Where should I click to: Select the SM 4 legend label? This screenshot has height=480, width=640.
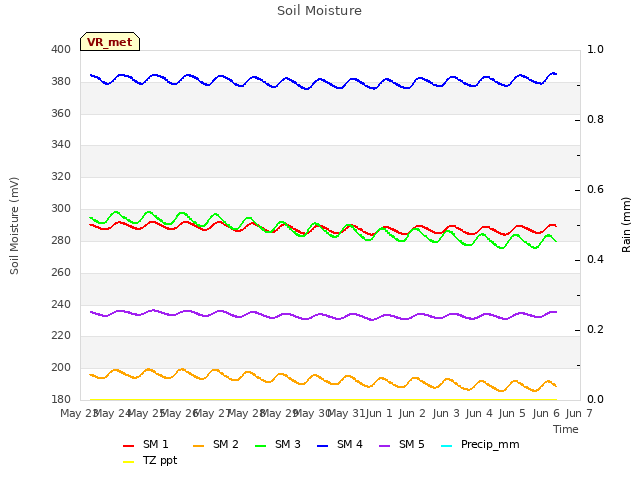click(350, 444)
